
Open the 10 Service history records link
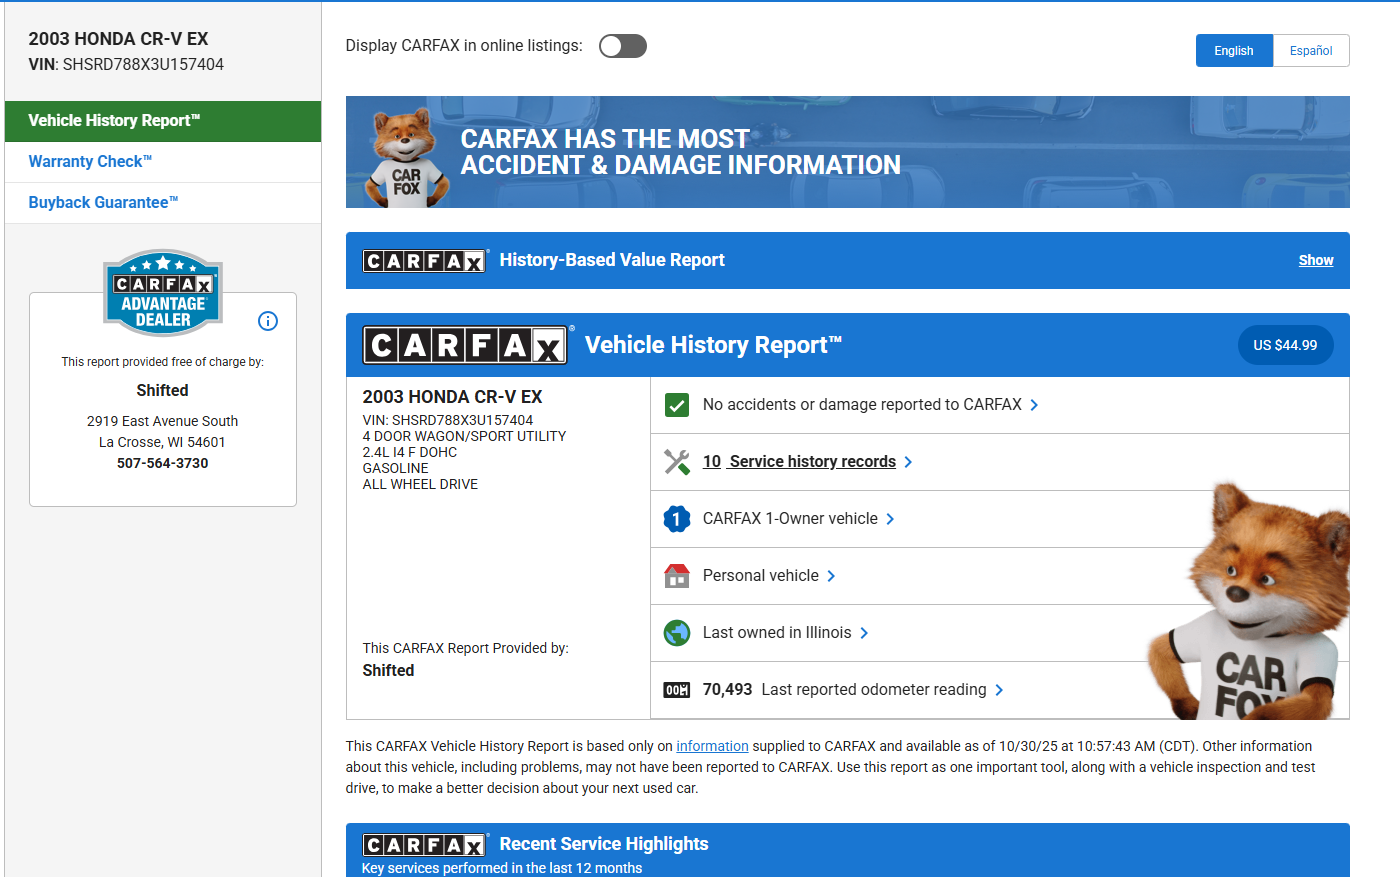click(799, 462)
